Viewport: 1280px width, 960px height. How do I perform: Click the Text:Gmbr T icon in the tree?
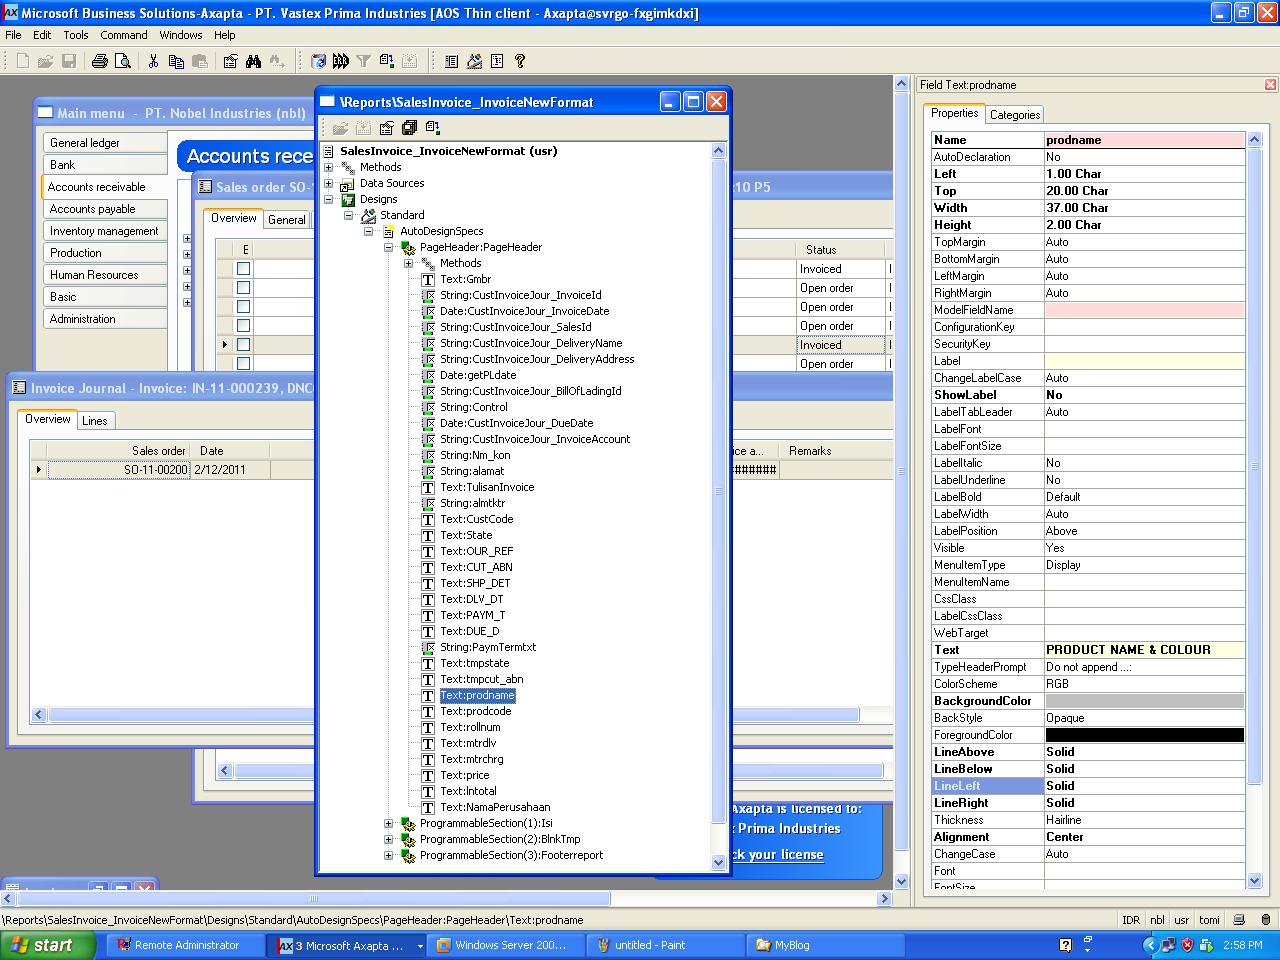pos(428,279)
